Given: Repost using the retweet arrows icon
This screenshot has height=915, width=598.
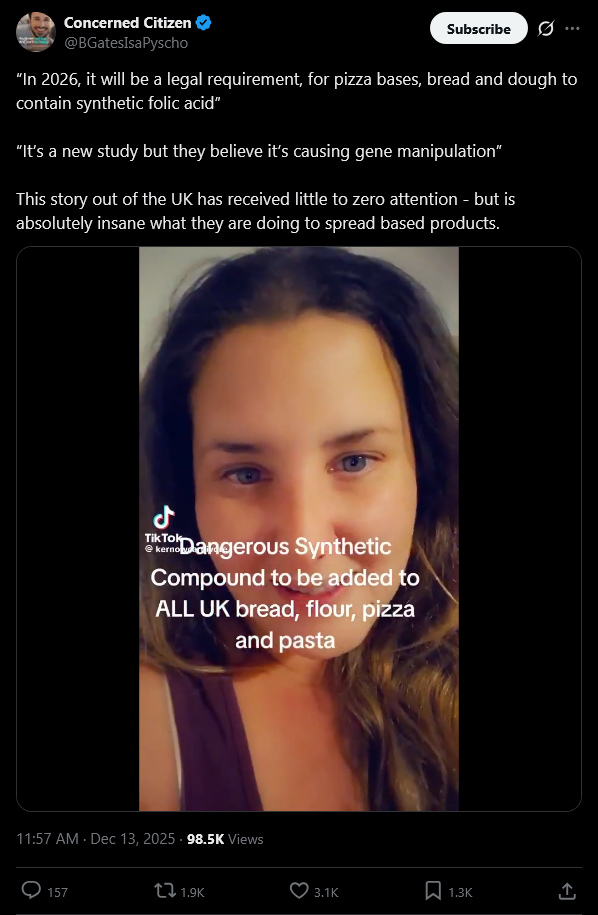Looking at the screenshot, I should click(164, 890).
